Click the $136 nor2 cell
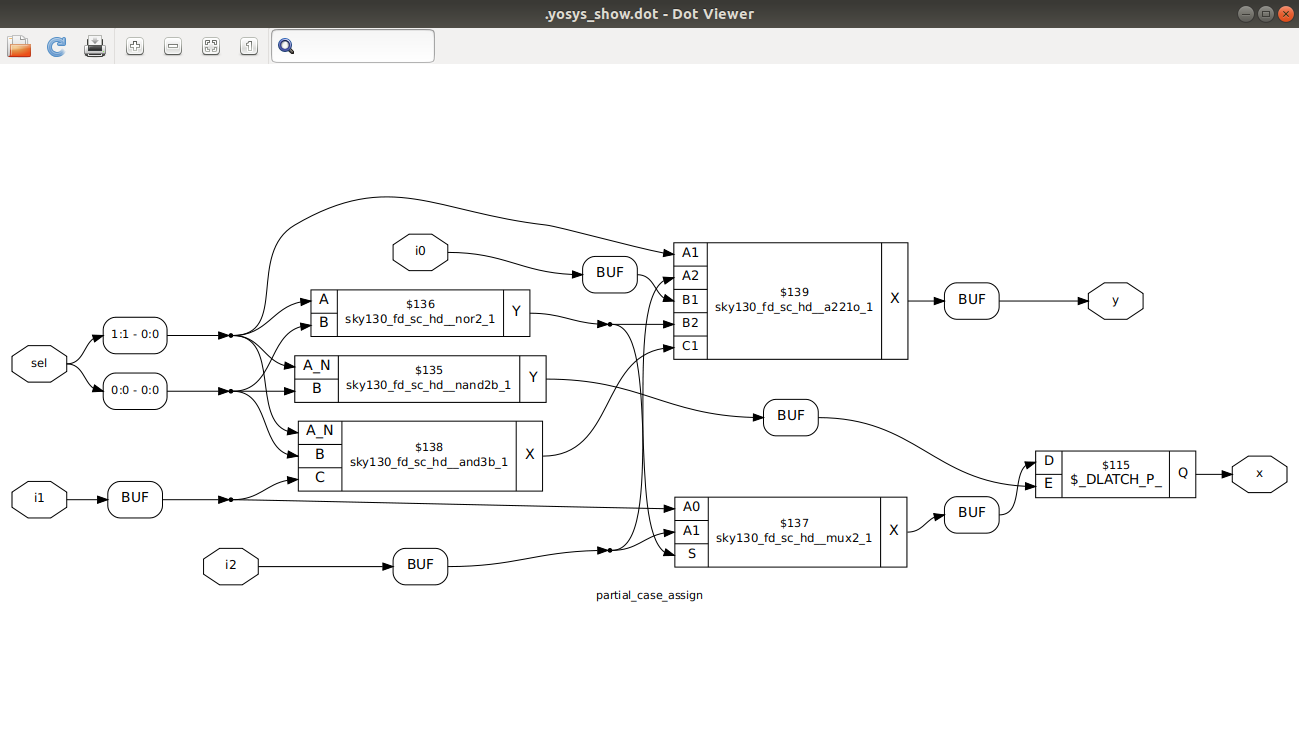Image resolution: width=1299 pixels, height=741 pixels. click(420, 311)
